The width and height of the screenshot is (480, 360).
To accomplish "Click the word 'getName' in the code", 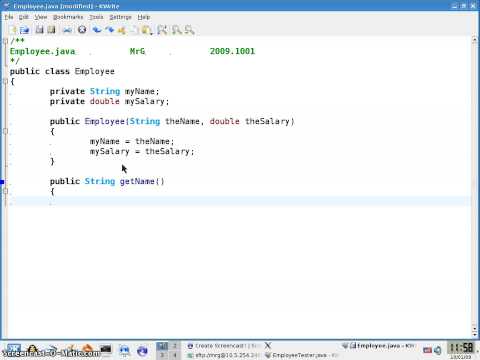I will (x=137, y=181).
